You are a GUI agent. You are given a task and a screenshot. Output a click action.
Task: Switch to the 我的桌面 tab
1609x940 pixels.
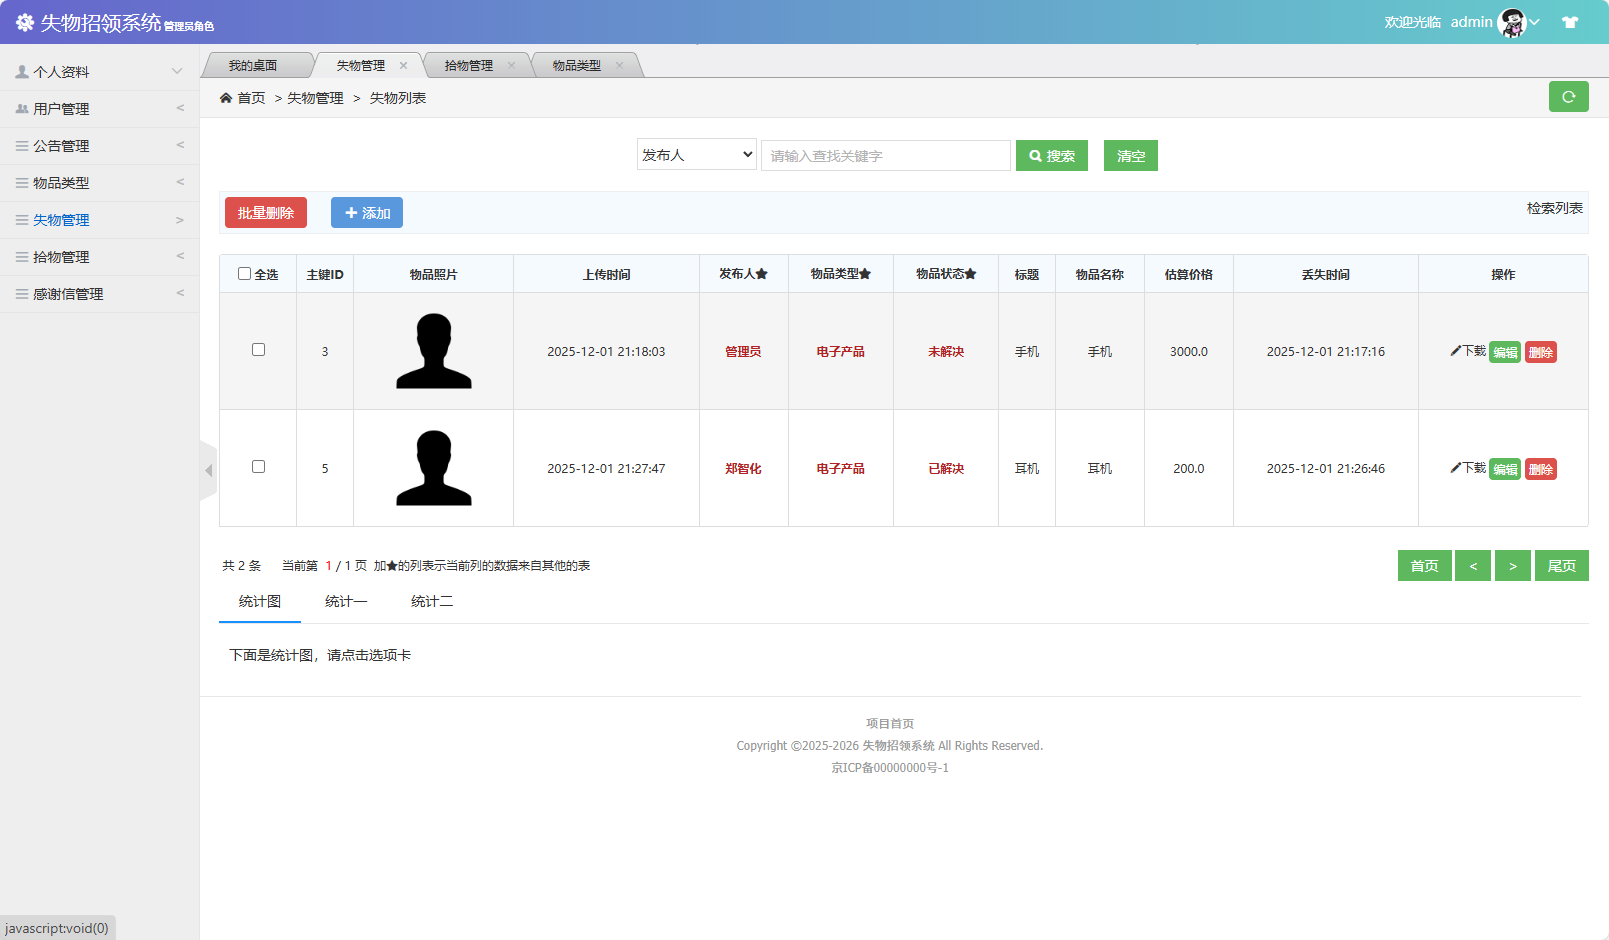(x=253, y=66)
